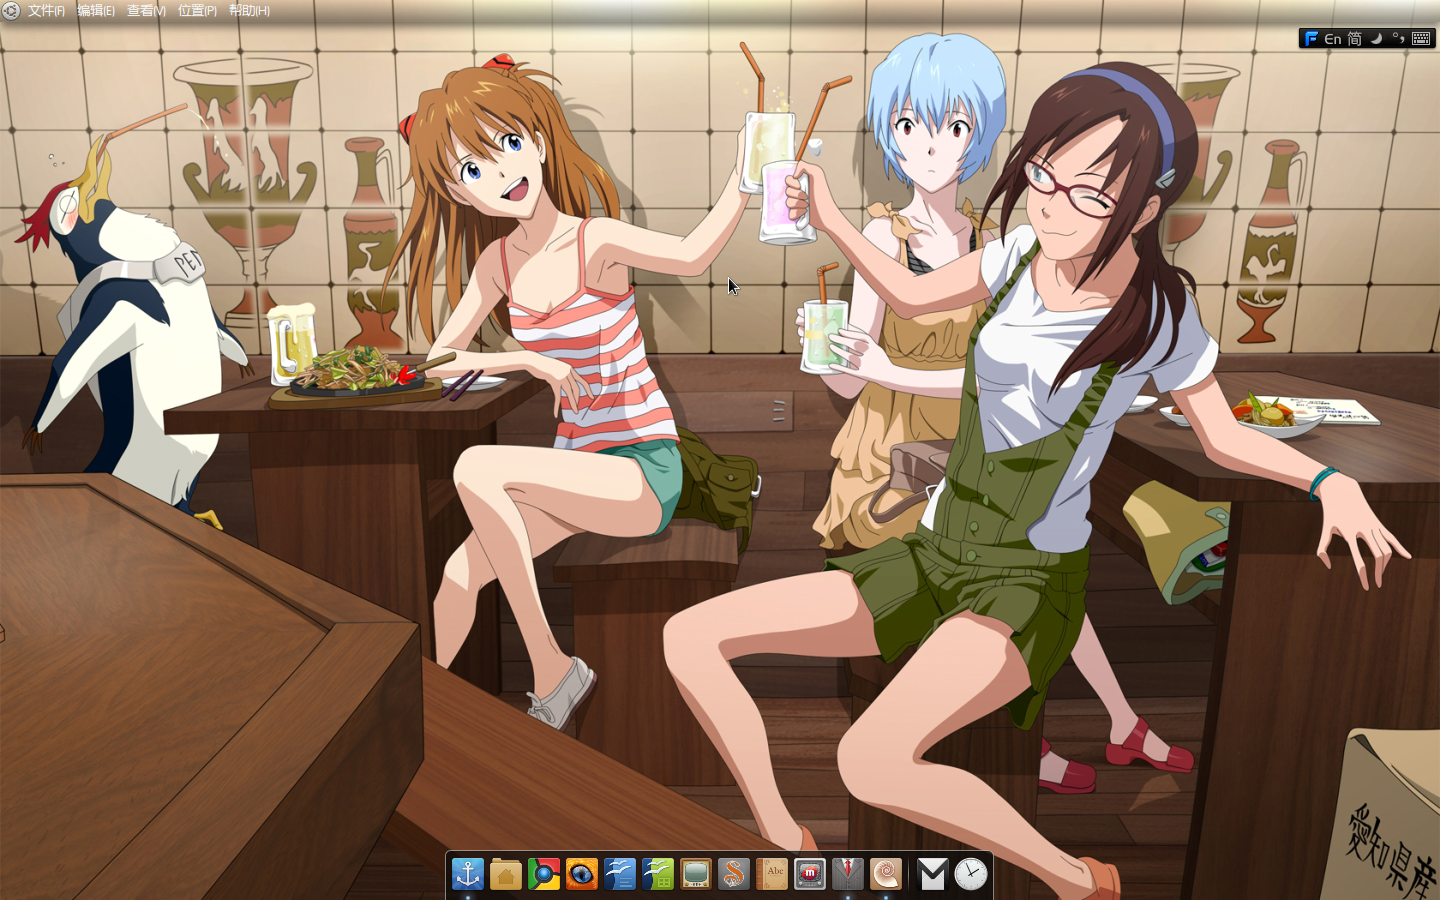Open the orange eye image viewer icon
Viewport: 1440px width, 900px height.
582,874
